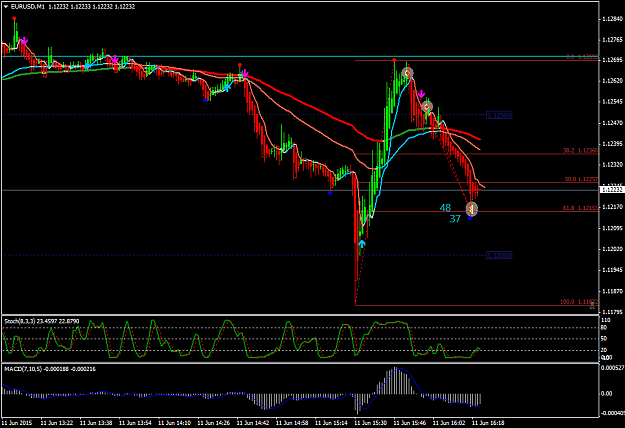Click price axis value 1.12395
The width and height of the screenshot is (625, 428).
click(612, 143)
